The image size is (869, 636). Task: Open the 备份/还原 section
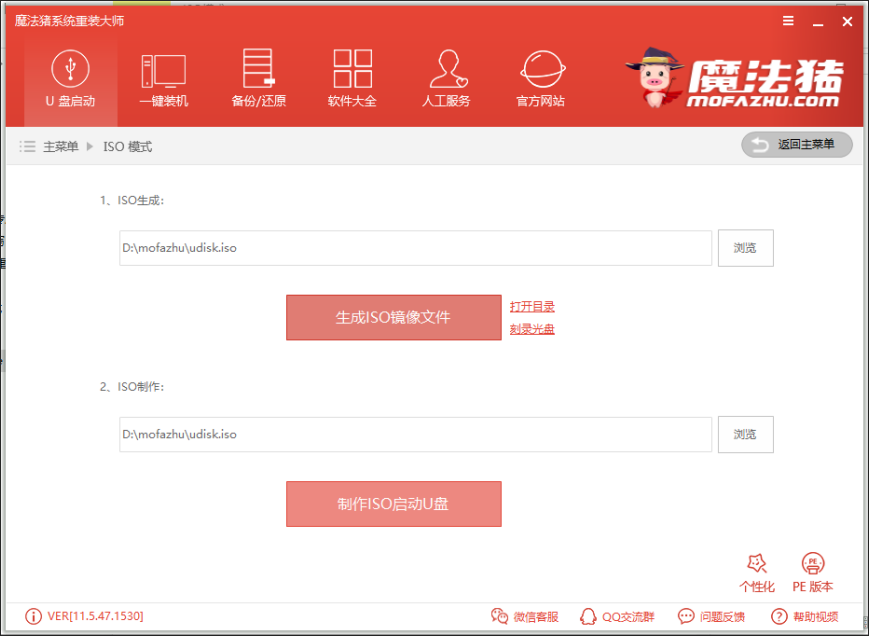(258, 79)
